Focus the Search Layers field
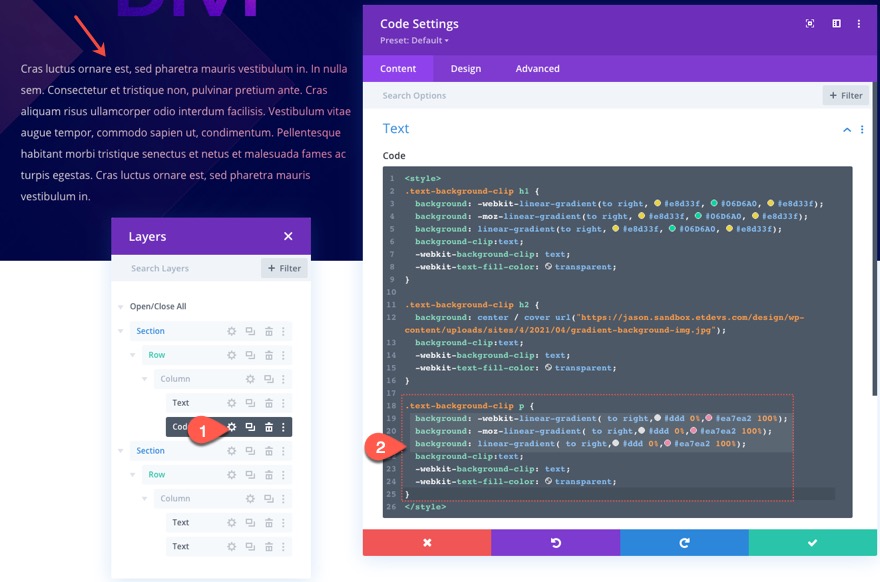Viewport: 880px width, 582px height. pos(188,268)
